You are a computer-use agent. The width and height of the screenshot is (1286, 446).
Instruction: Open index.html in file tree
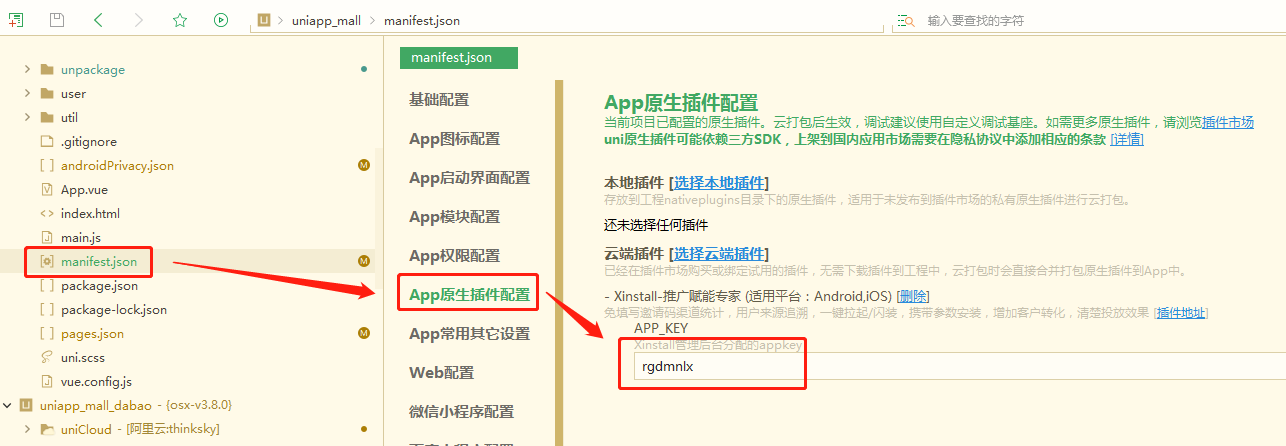(x=90, y=214)
